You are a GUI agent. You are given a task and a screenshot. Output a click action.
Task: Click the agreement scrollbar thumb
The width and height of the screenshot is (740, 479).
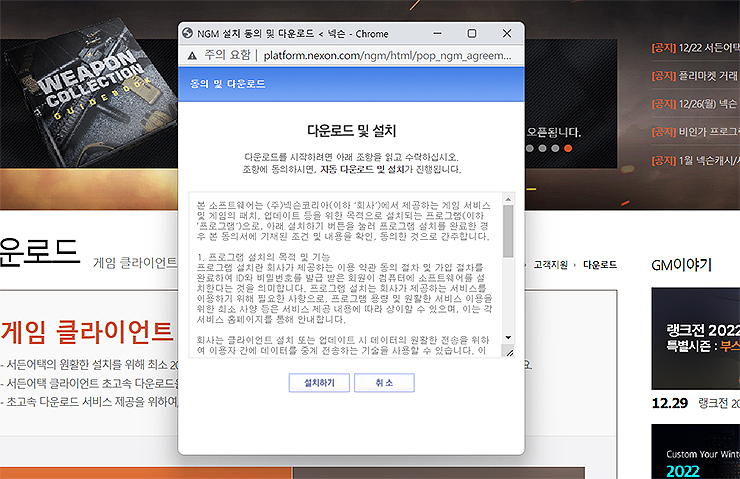508,231
